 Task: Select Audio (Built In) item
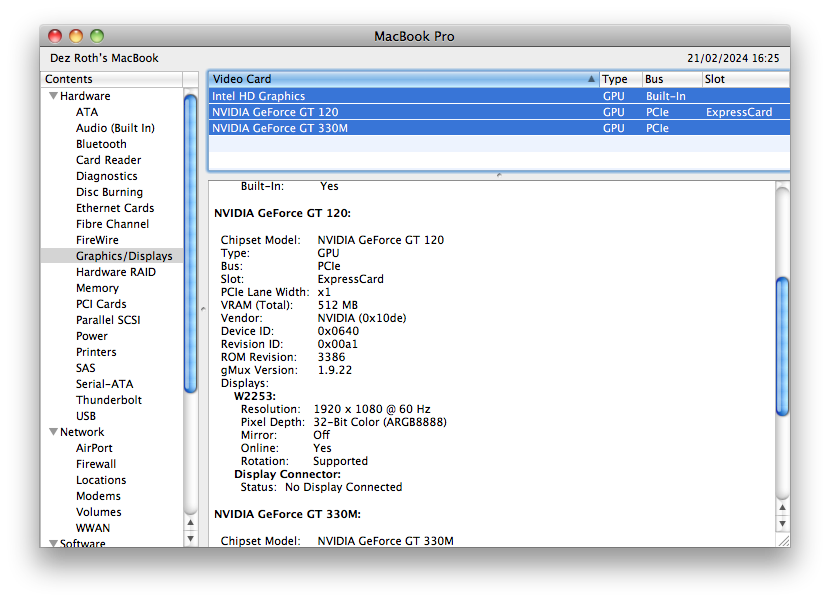click(x=115, y=128)
